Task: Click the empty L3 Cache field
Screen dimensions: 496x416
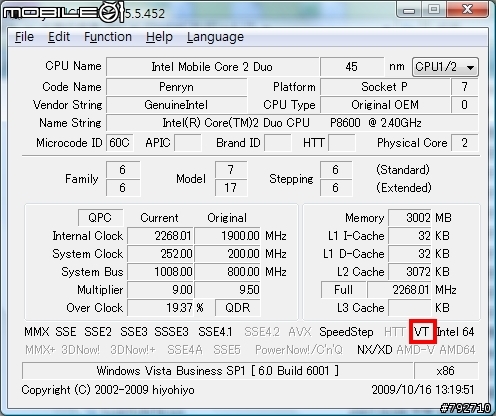Action: click(410, 308)
